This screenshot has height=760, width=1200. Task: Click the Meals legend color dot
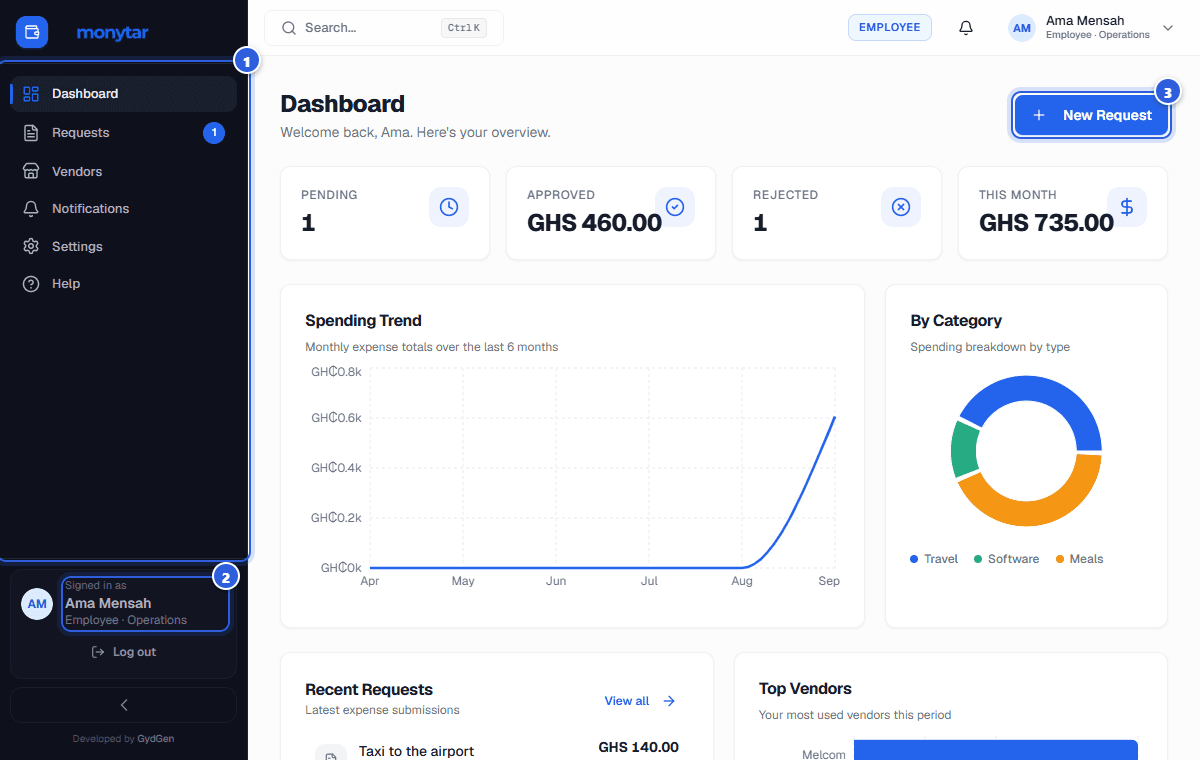tap(1060, 559)
